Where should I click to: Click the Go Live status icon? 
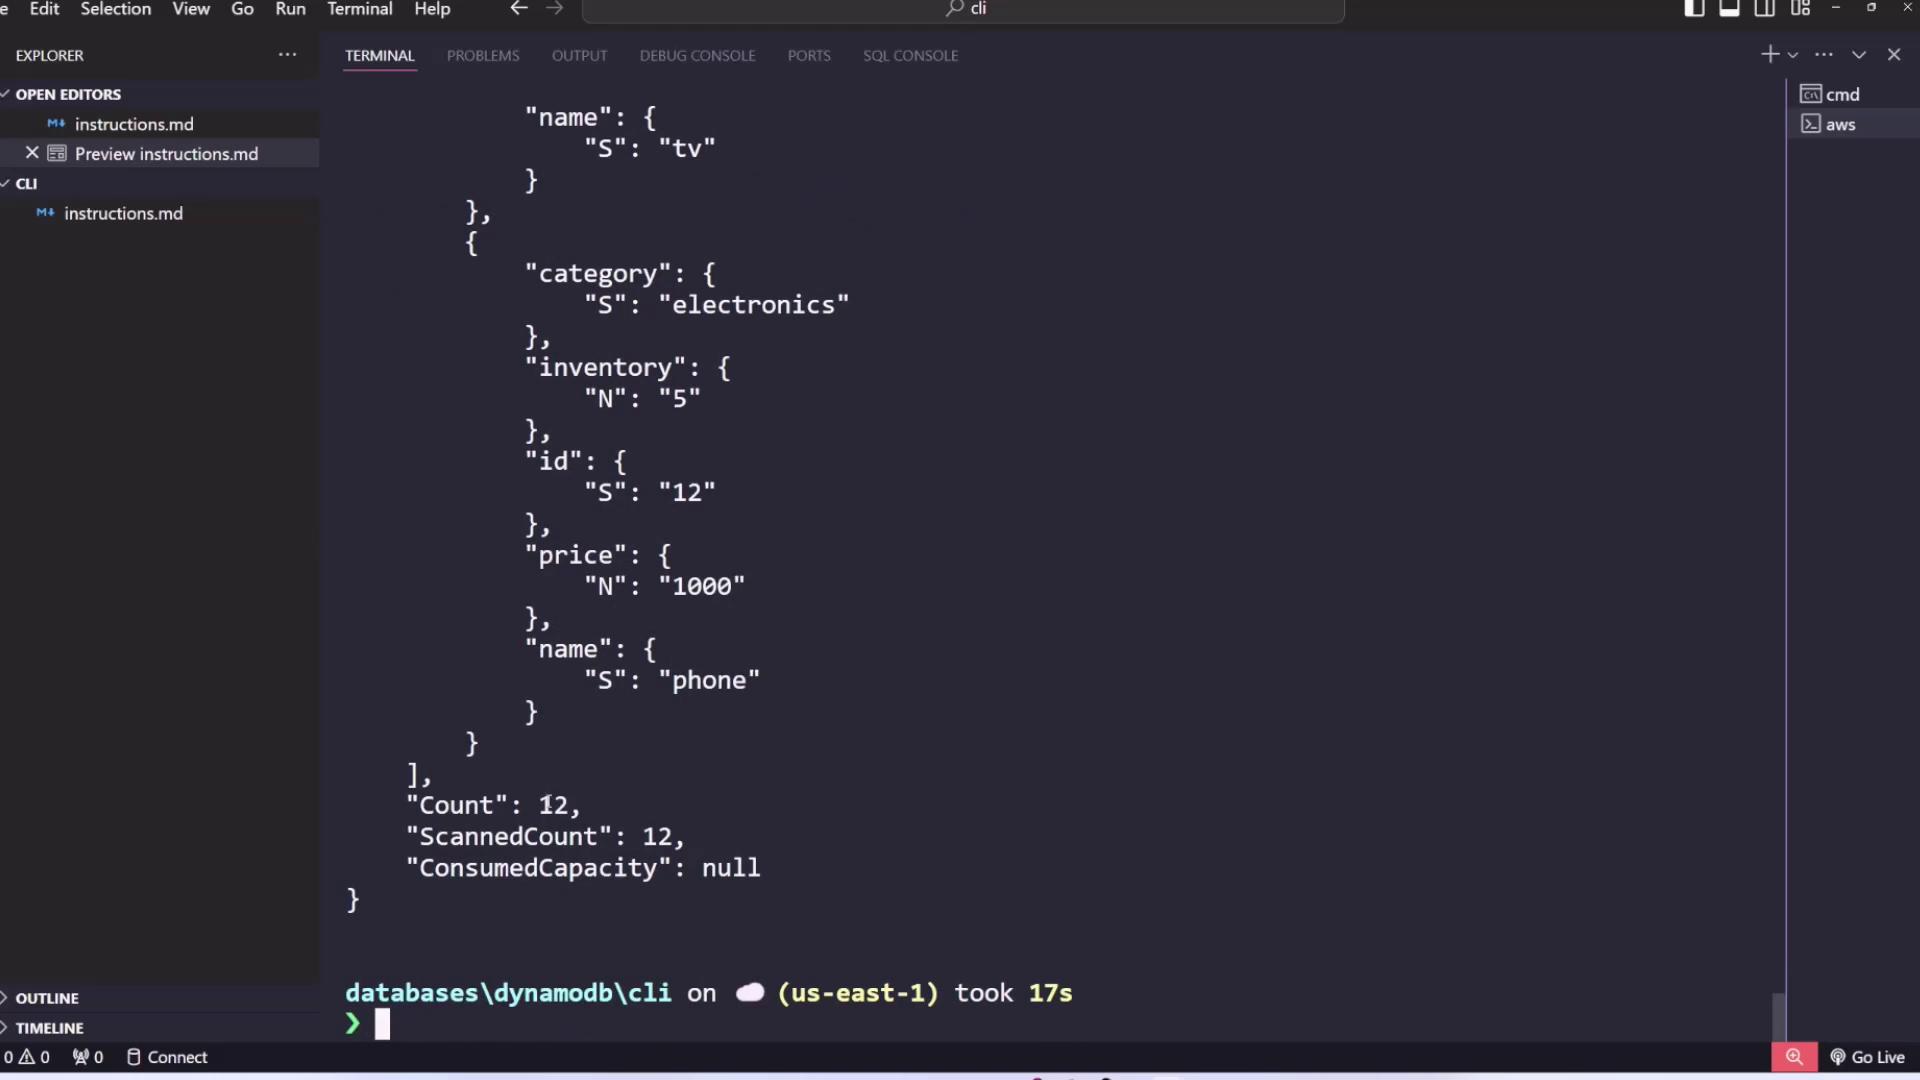(1867, 1057)
